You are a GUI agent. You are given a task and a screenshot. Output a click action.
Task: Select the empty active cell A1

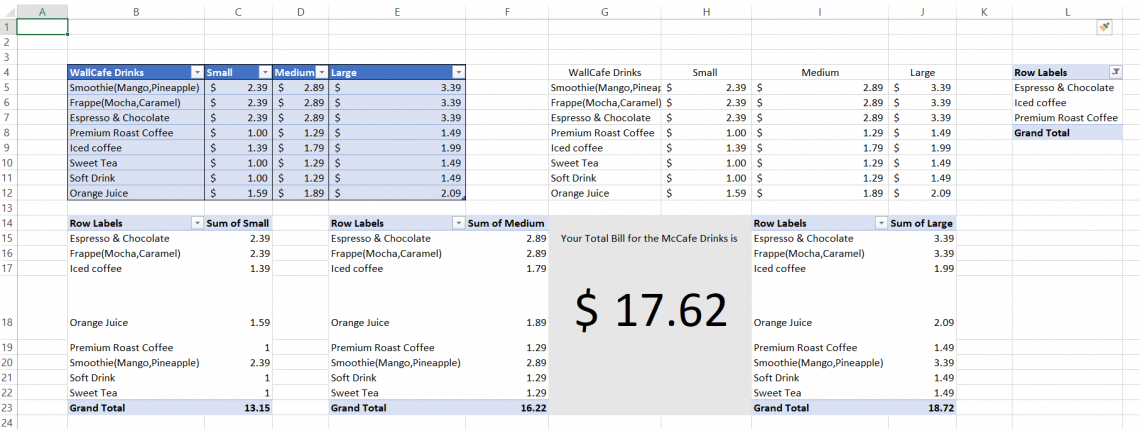tap(42, 27)
